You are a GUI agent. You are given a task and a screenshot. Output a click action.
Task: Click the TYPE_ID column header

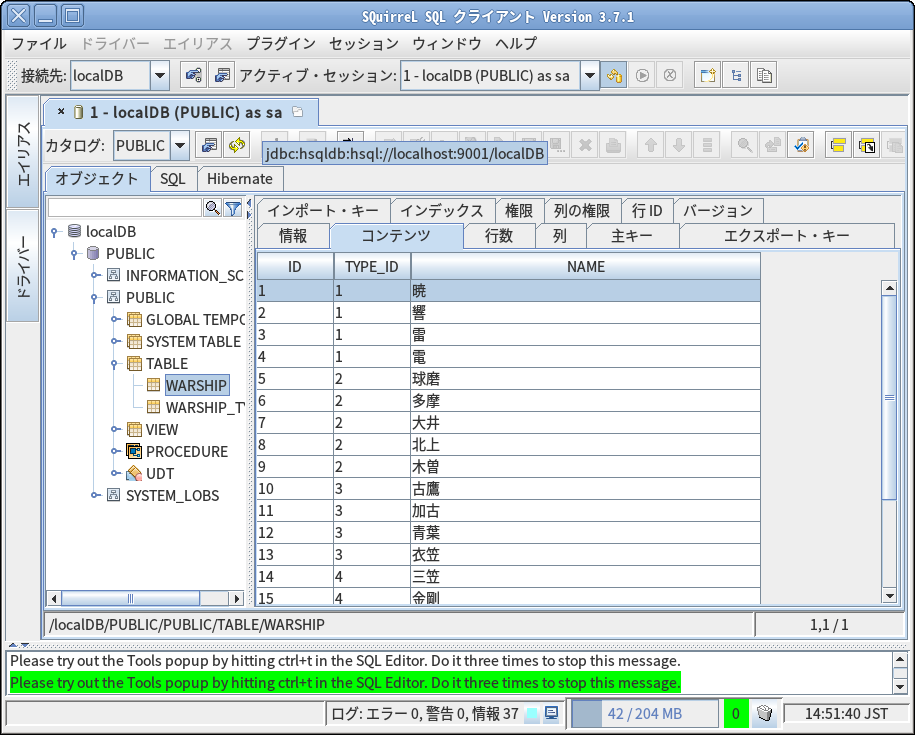(x=372, y=267)
